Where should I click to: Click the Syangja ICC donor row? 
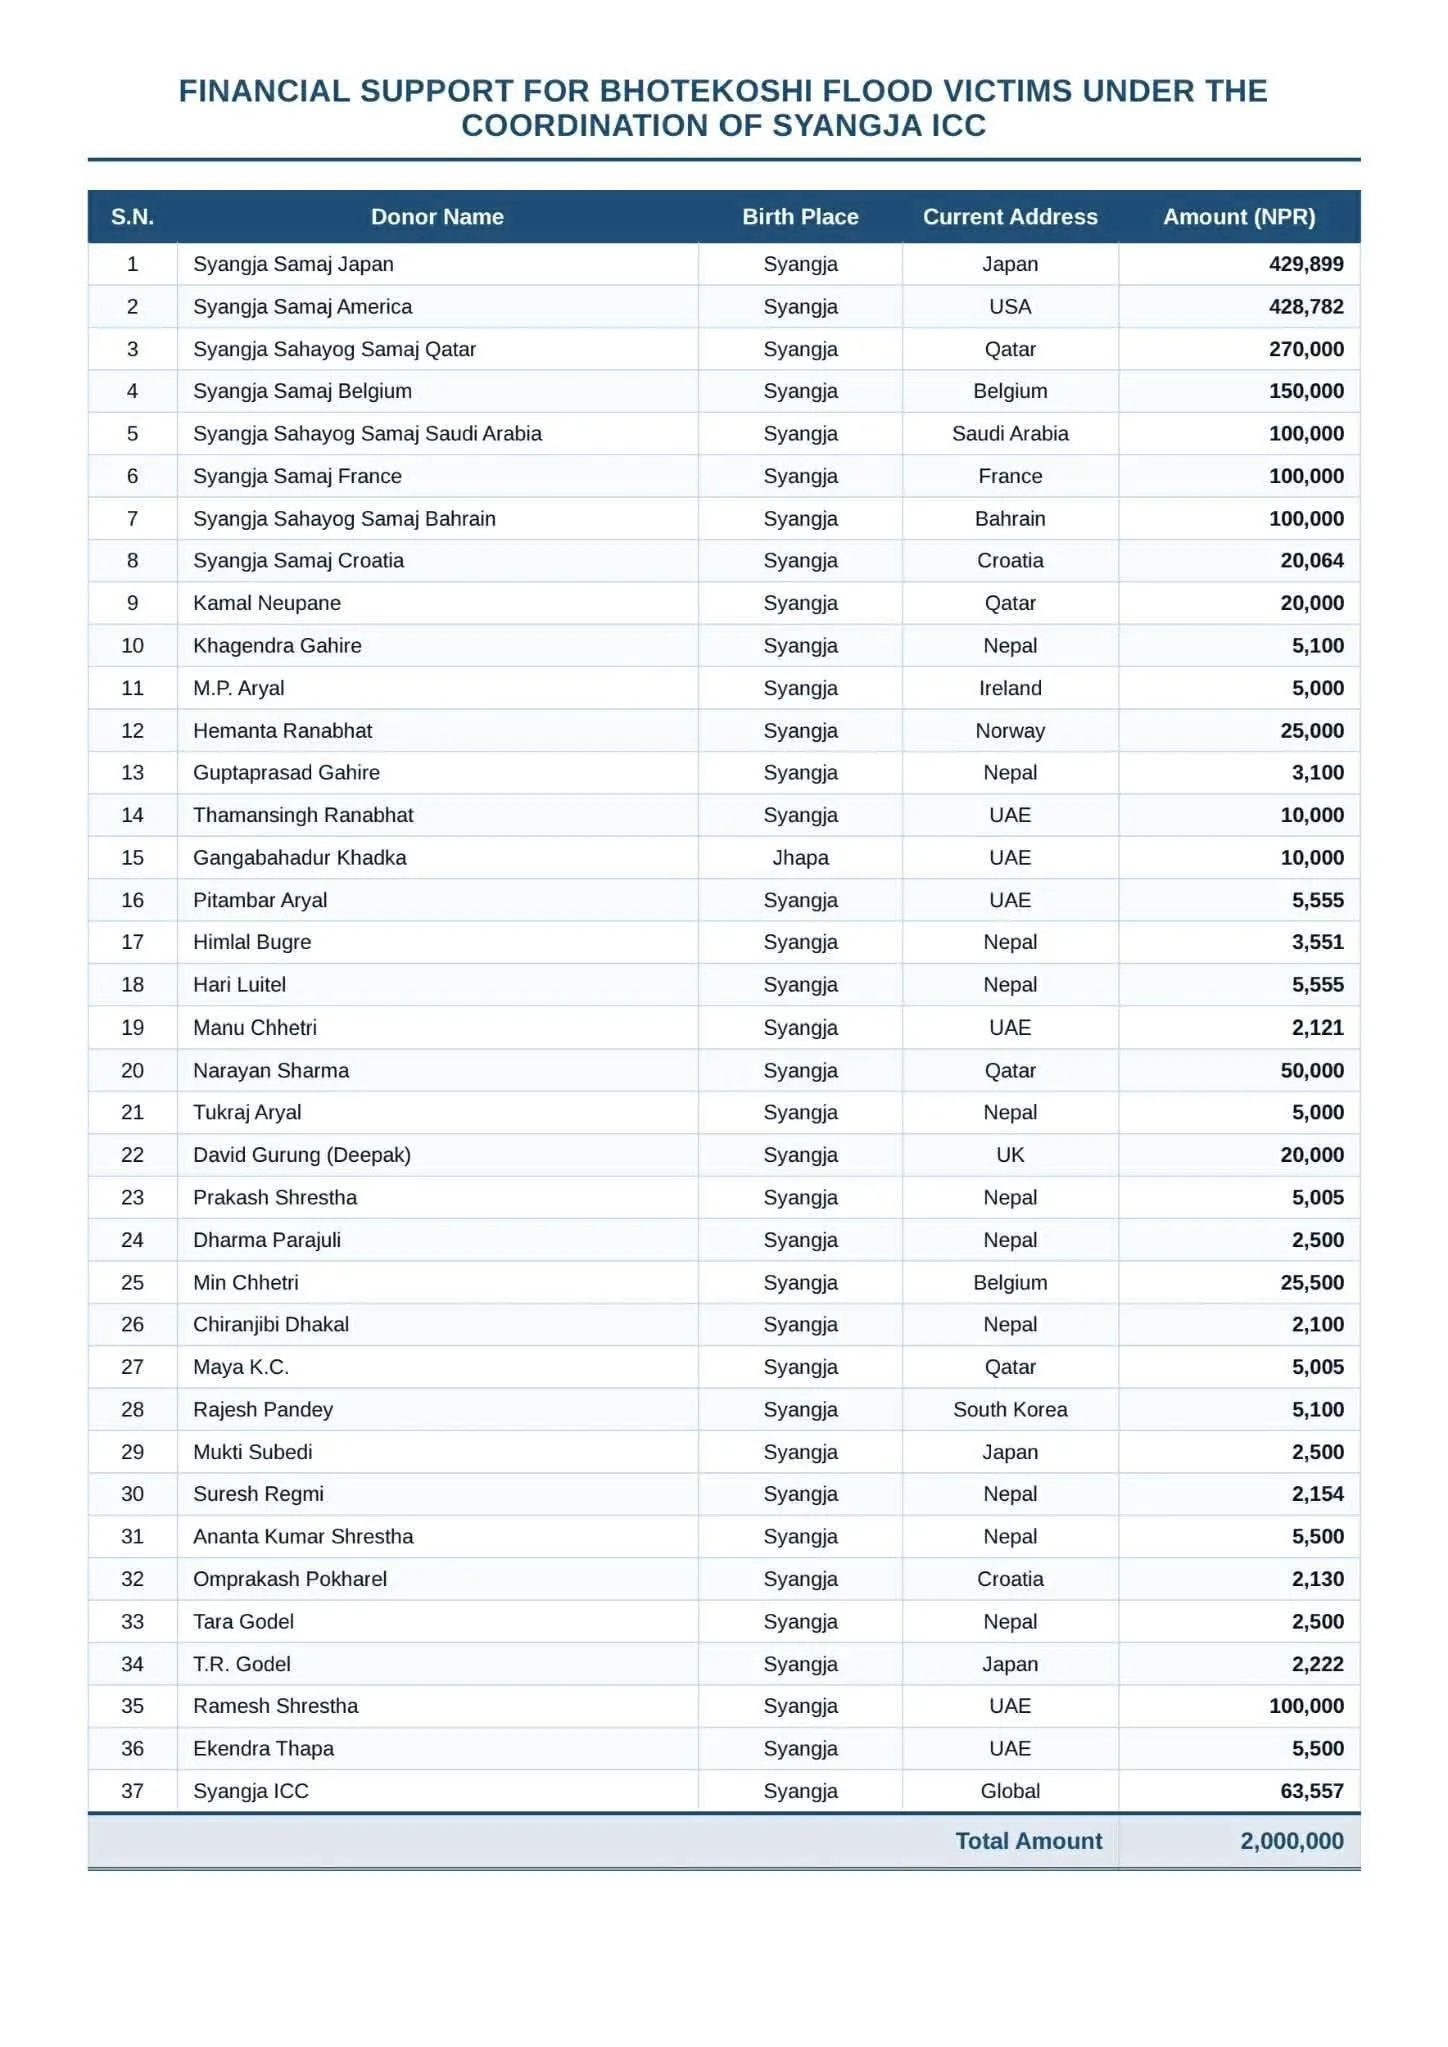point(724,1791)
